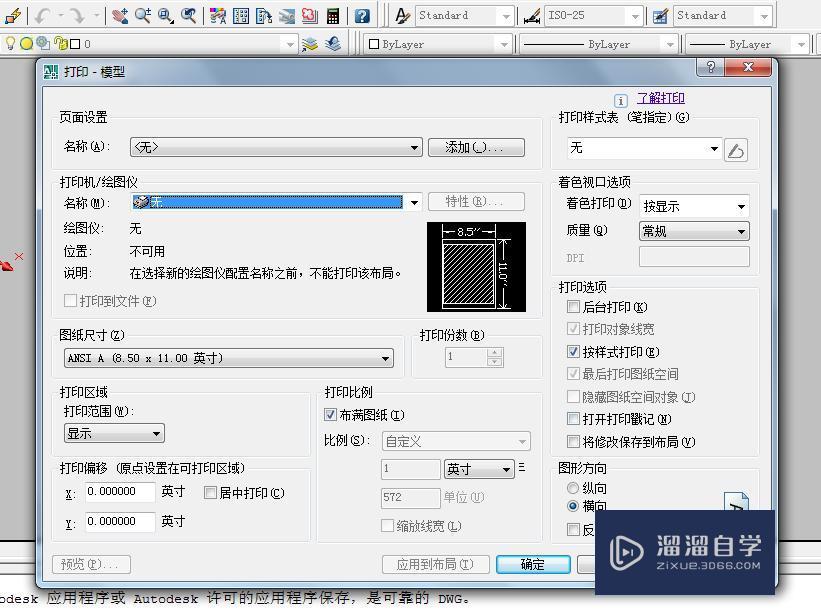Click the Redo arrow icon
821x611 pixels.
tap(76, 14)
